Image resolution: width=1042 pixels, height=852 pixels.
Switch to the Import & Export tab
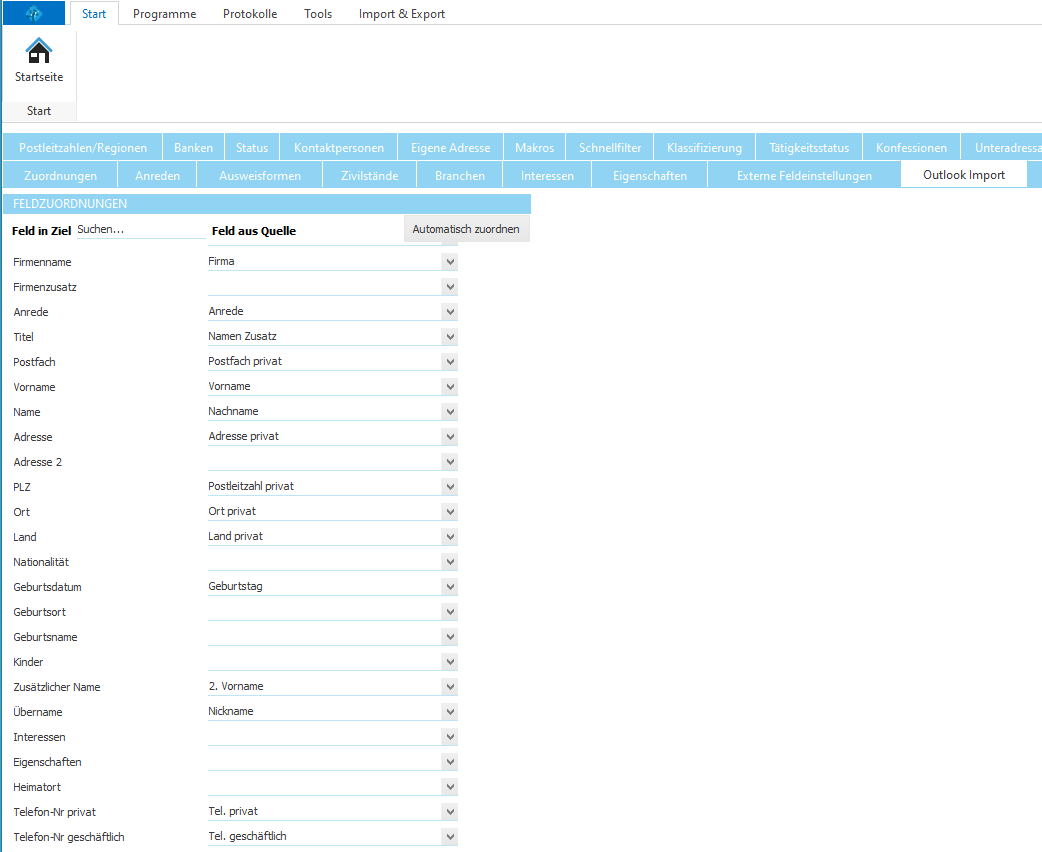pos(402,14)
